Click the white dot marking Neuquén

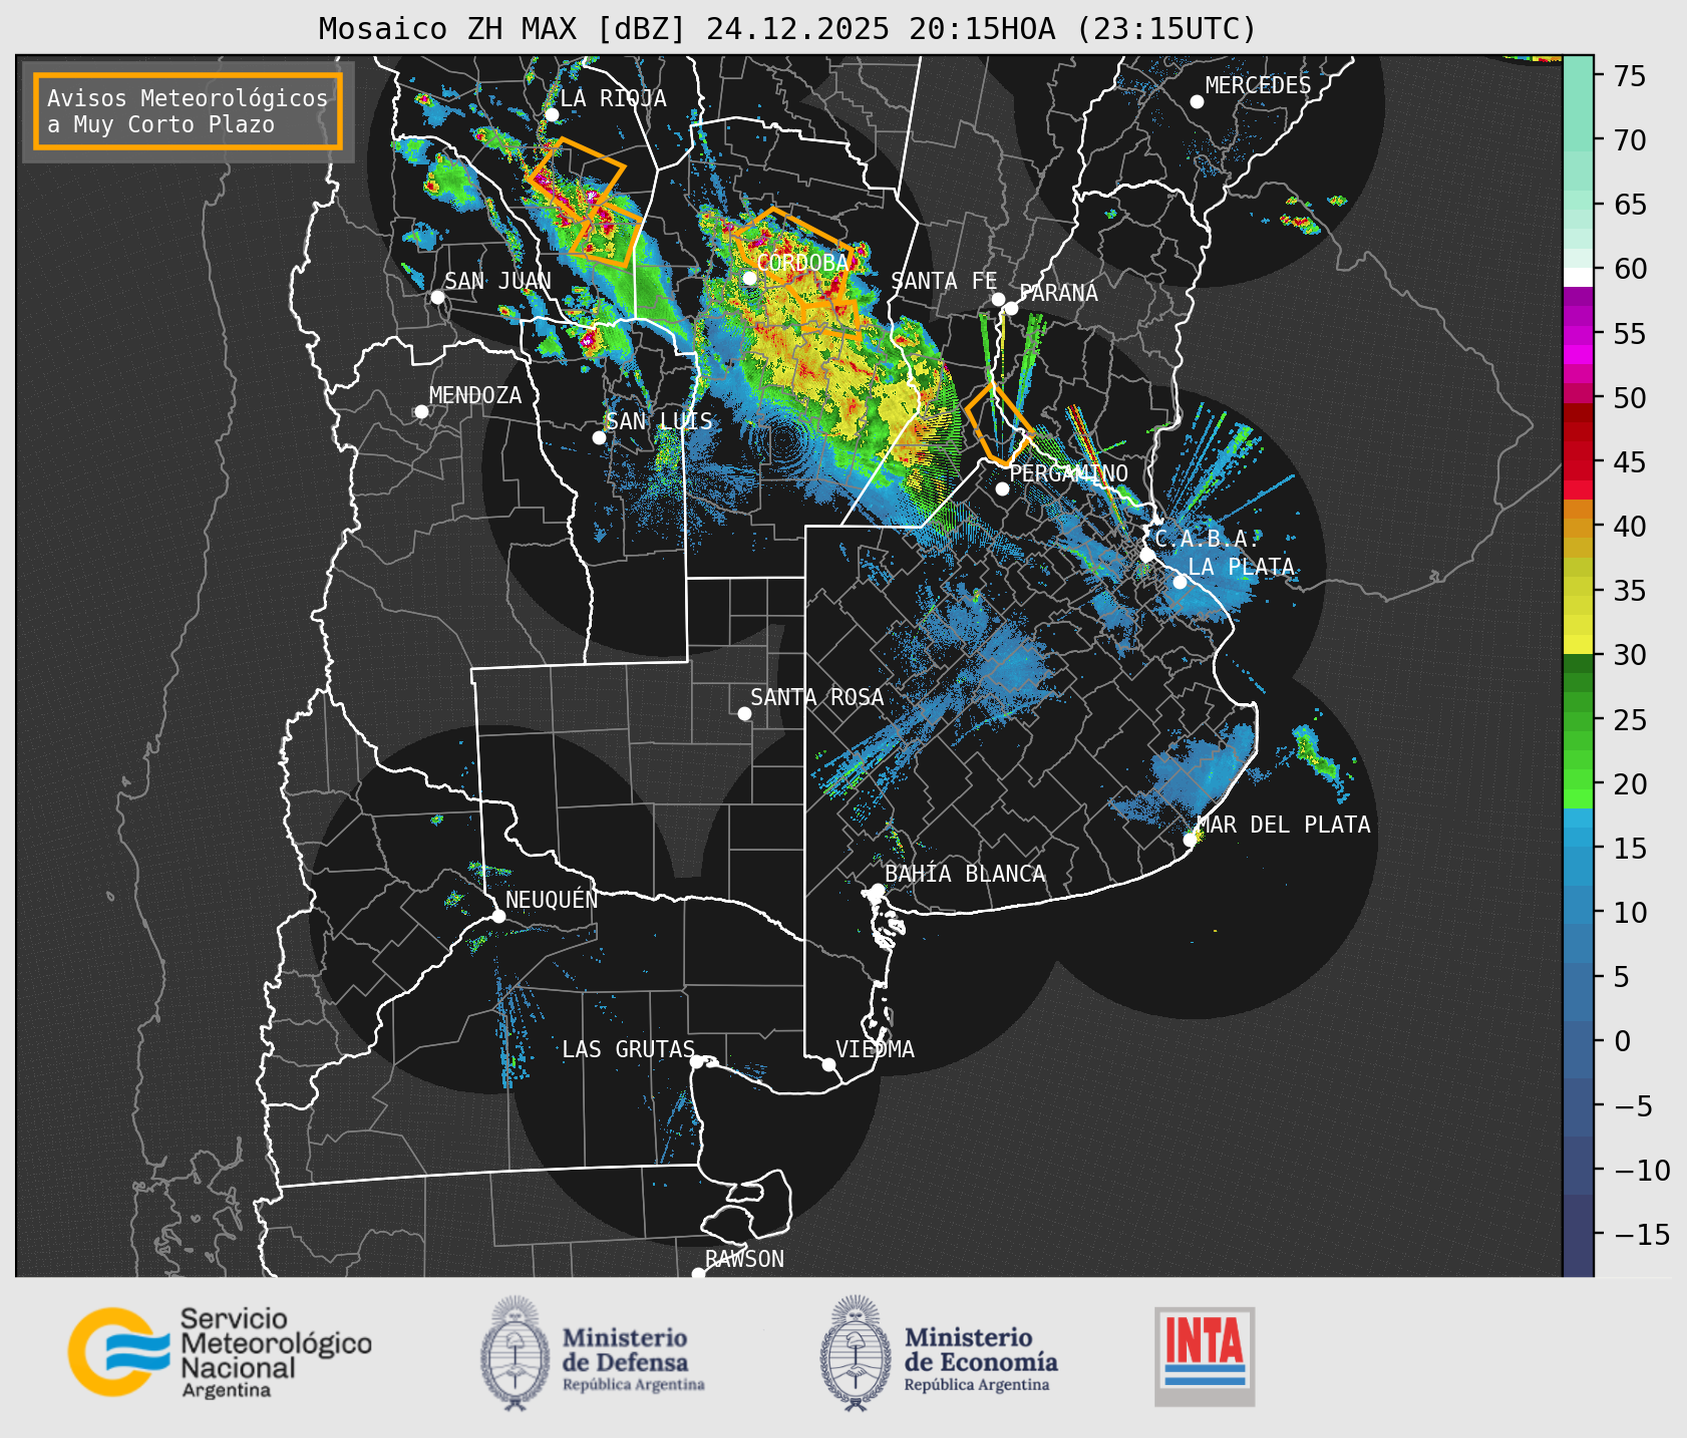click(498, 916)
